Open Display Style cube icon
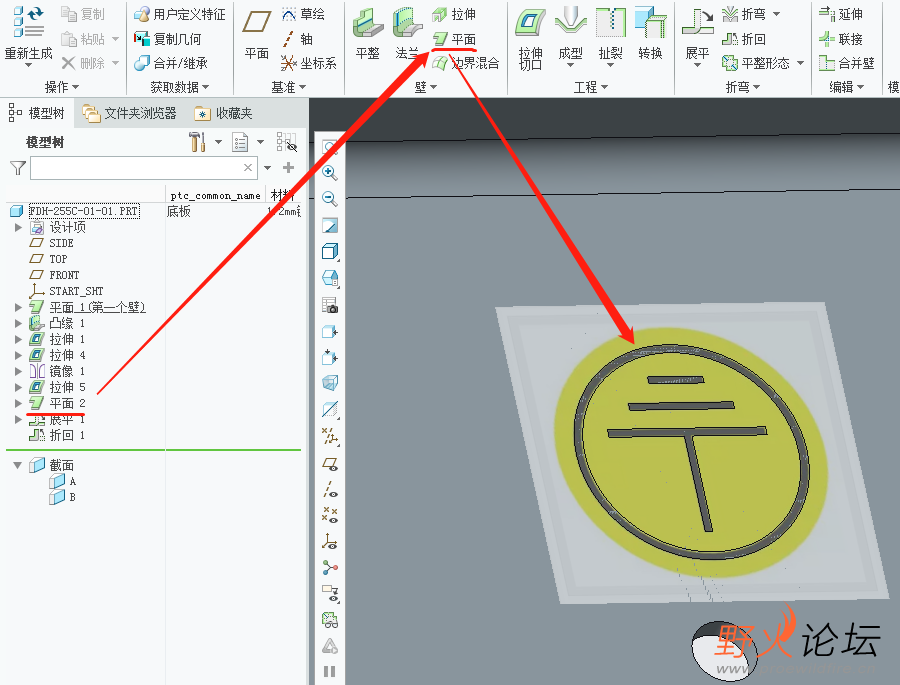The height and width of the screenshot is (685, 900). pyautogui.click(x=329, y=251)
